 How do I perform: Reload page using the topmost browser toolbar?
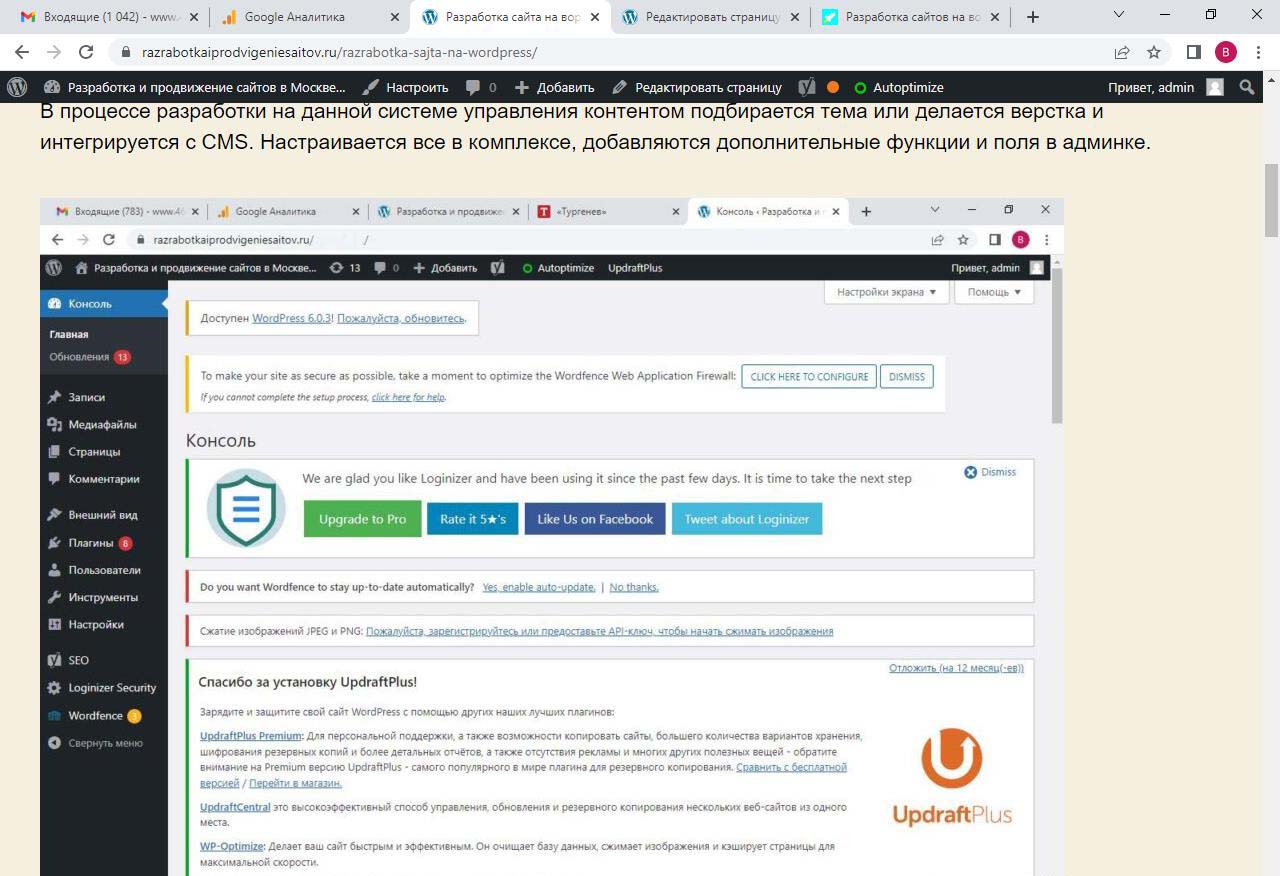[86, 52]
